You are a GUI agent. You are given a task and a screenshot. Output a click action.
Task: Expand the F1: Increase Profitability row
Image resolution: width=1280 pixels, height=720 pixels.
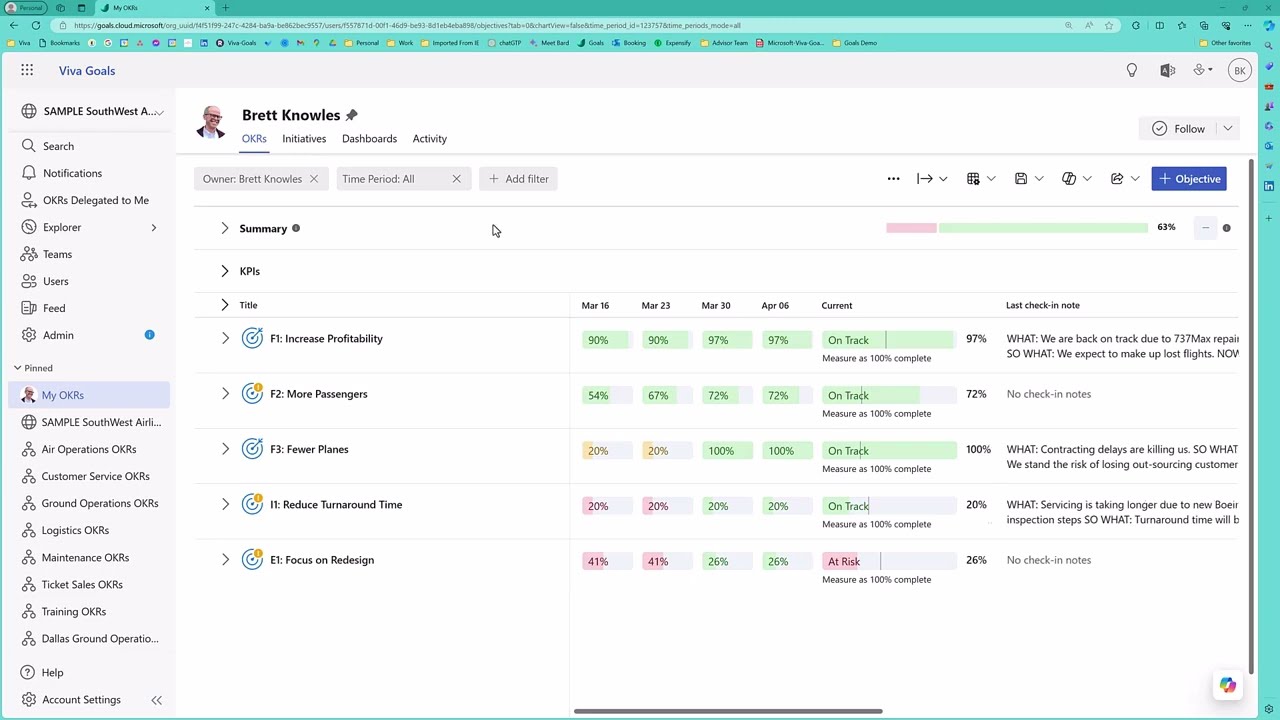[x=225, y=339]
